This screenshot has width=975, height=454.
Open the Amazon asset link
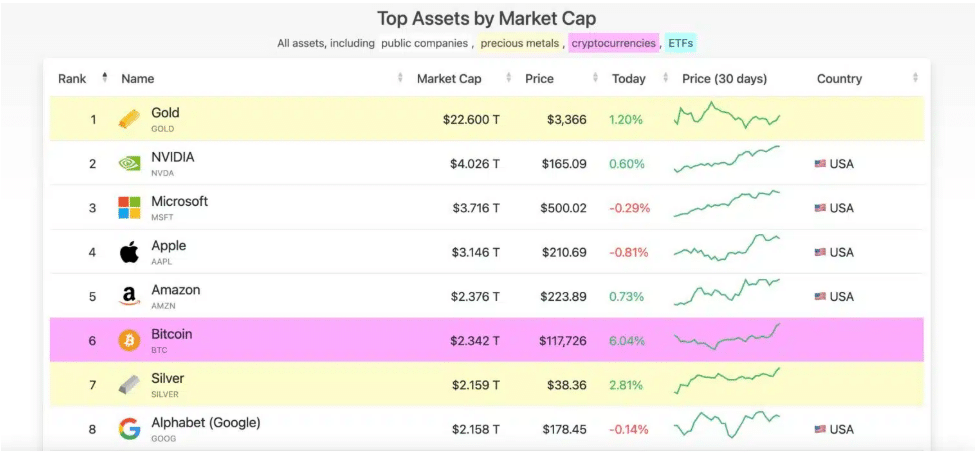pos(176,290)
